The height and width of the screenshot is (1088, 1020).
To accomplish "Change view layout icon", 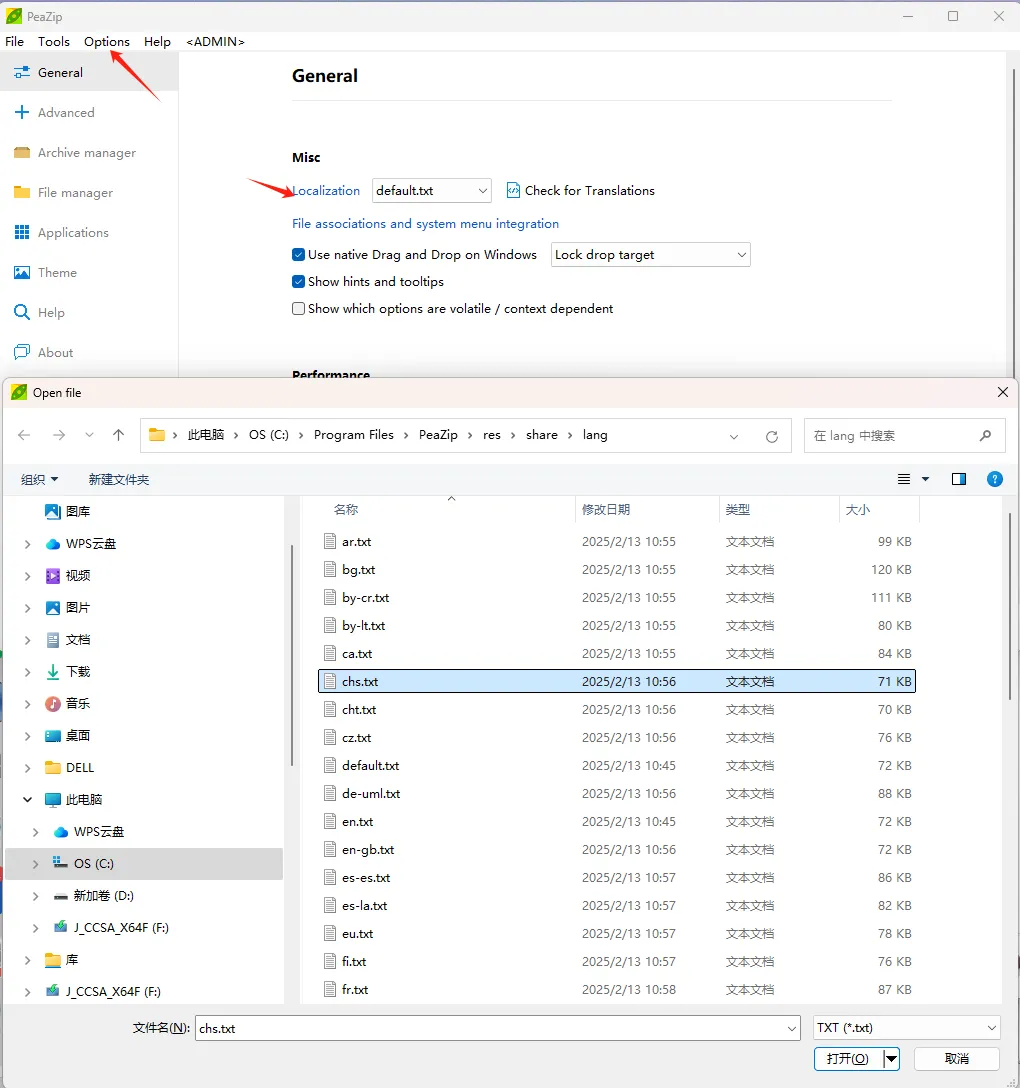I will click(904, 479).
